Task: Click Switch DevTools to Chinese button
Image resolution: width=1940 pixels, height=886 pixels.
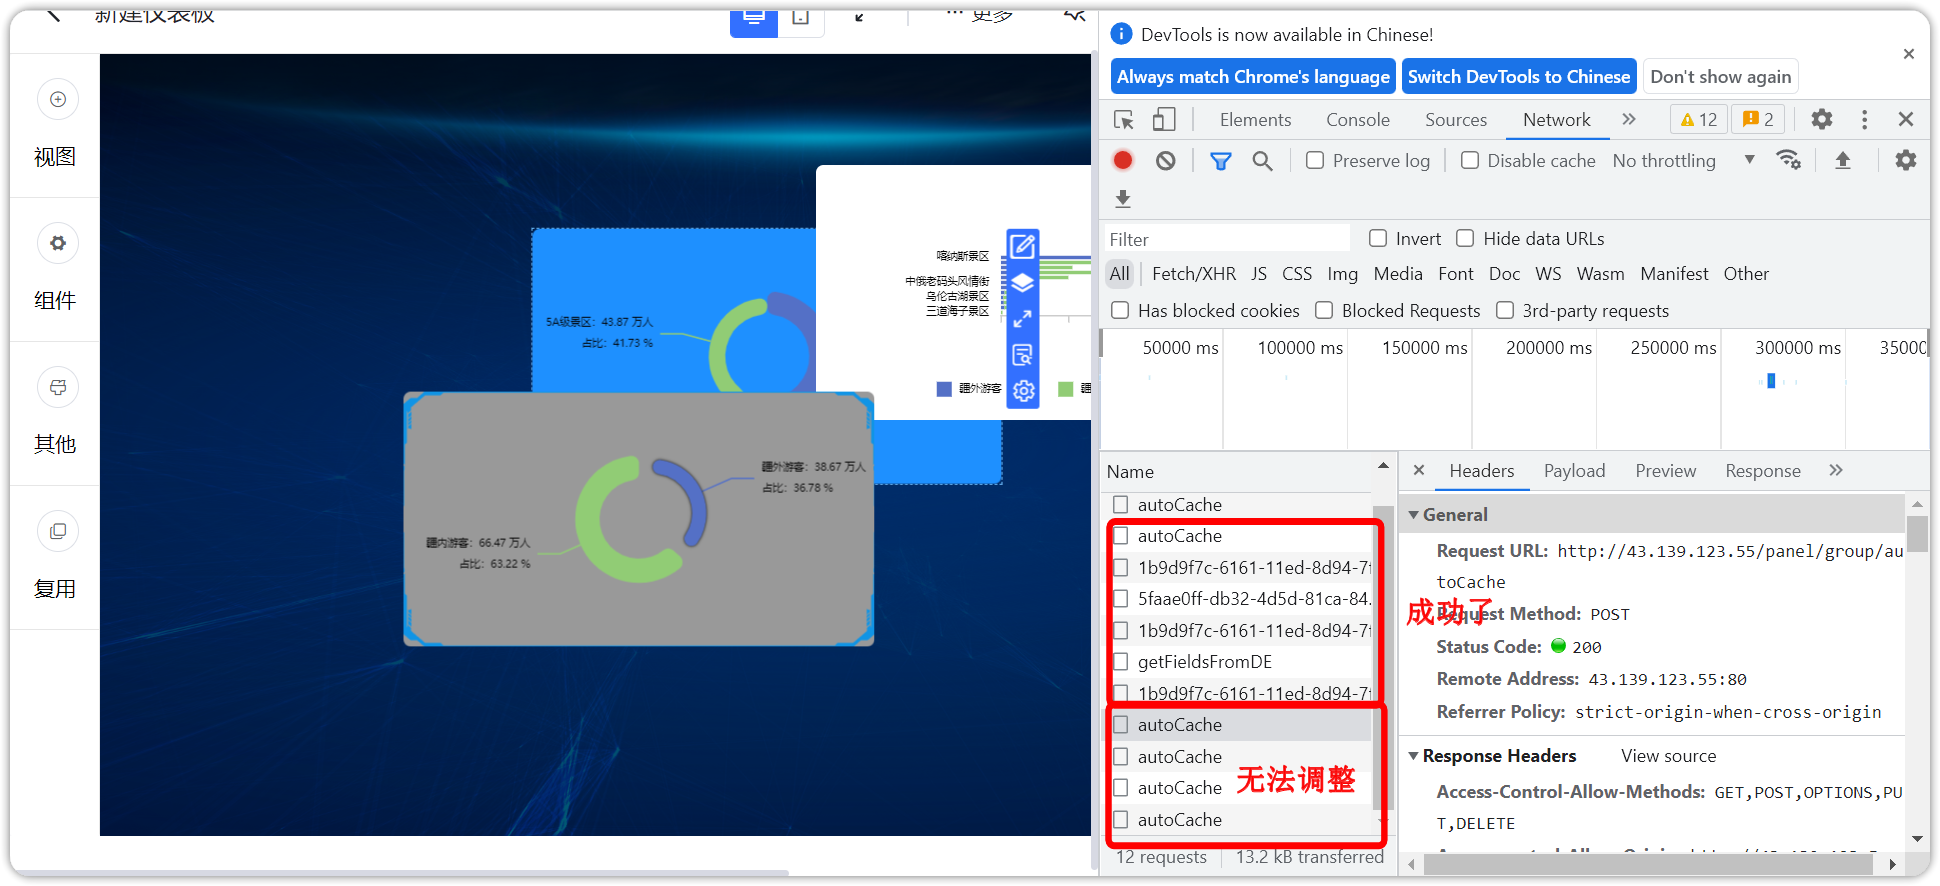Action: (1519, 77)
